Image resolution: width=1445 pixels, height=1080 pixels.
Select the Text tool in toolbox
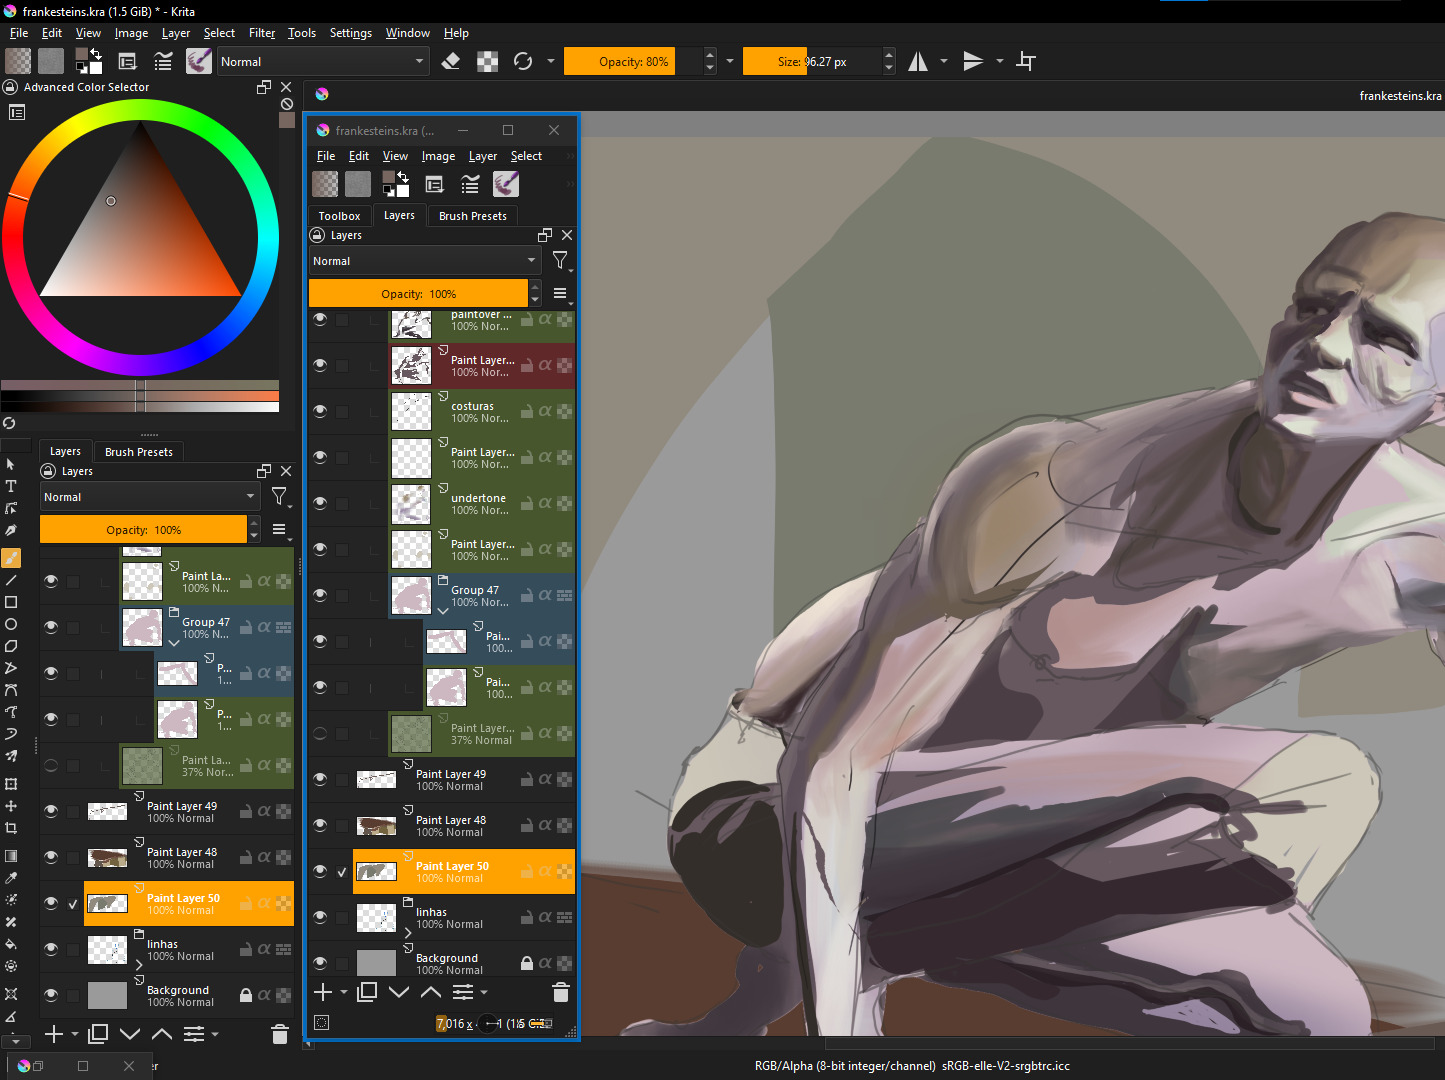point(11,486)
